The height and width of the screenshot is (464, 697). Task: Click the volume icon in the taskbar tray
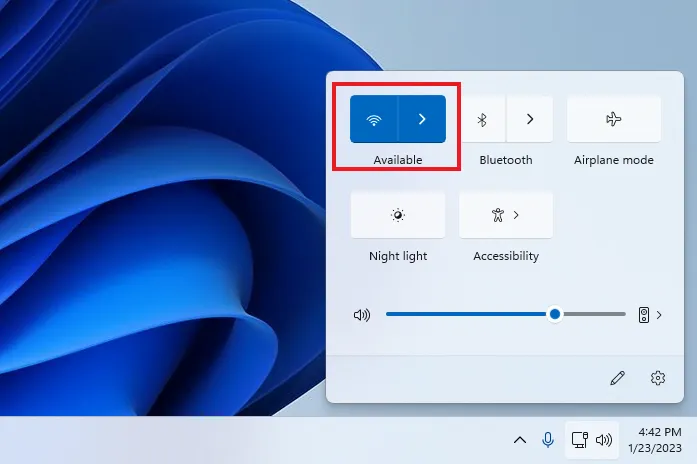click(x=604, y=440)
